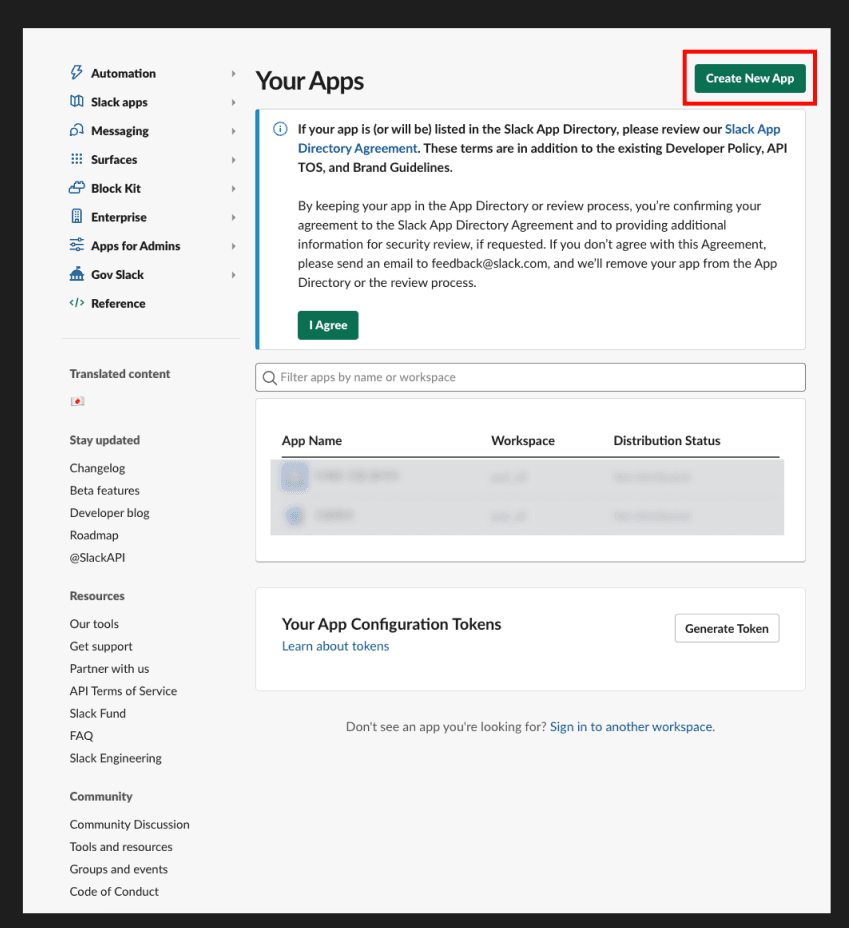Click the Gov Slack capitol icon
The height and width of the screenshot is (928, 849).
77,273
